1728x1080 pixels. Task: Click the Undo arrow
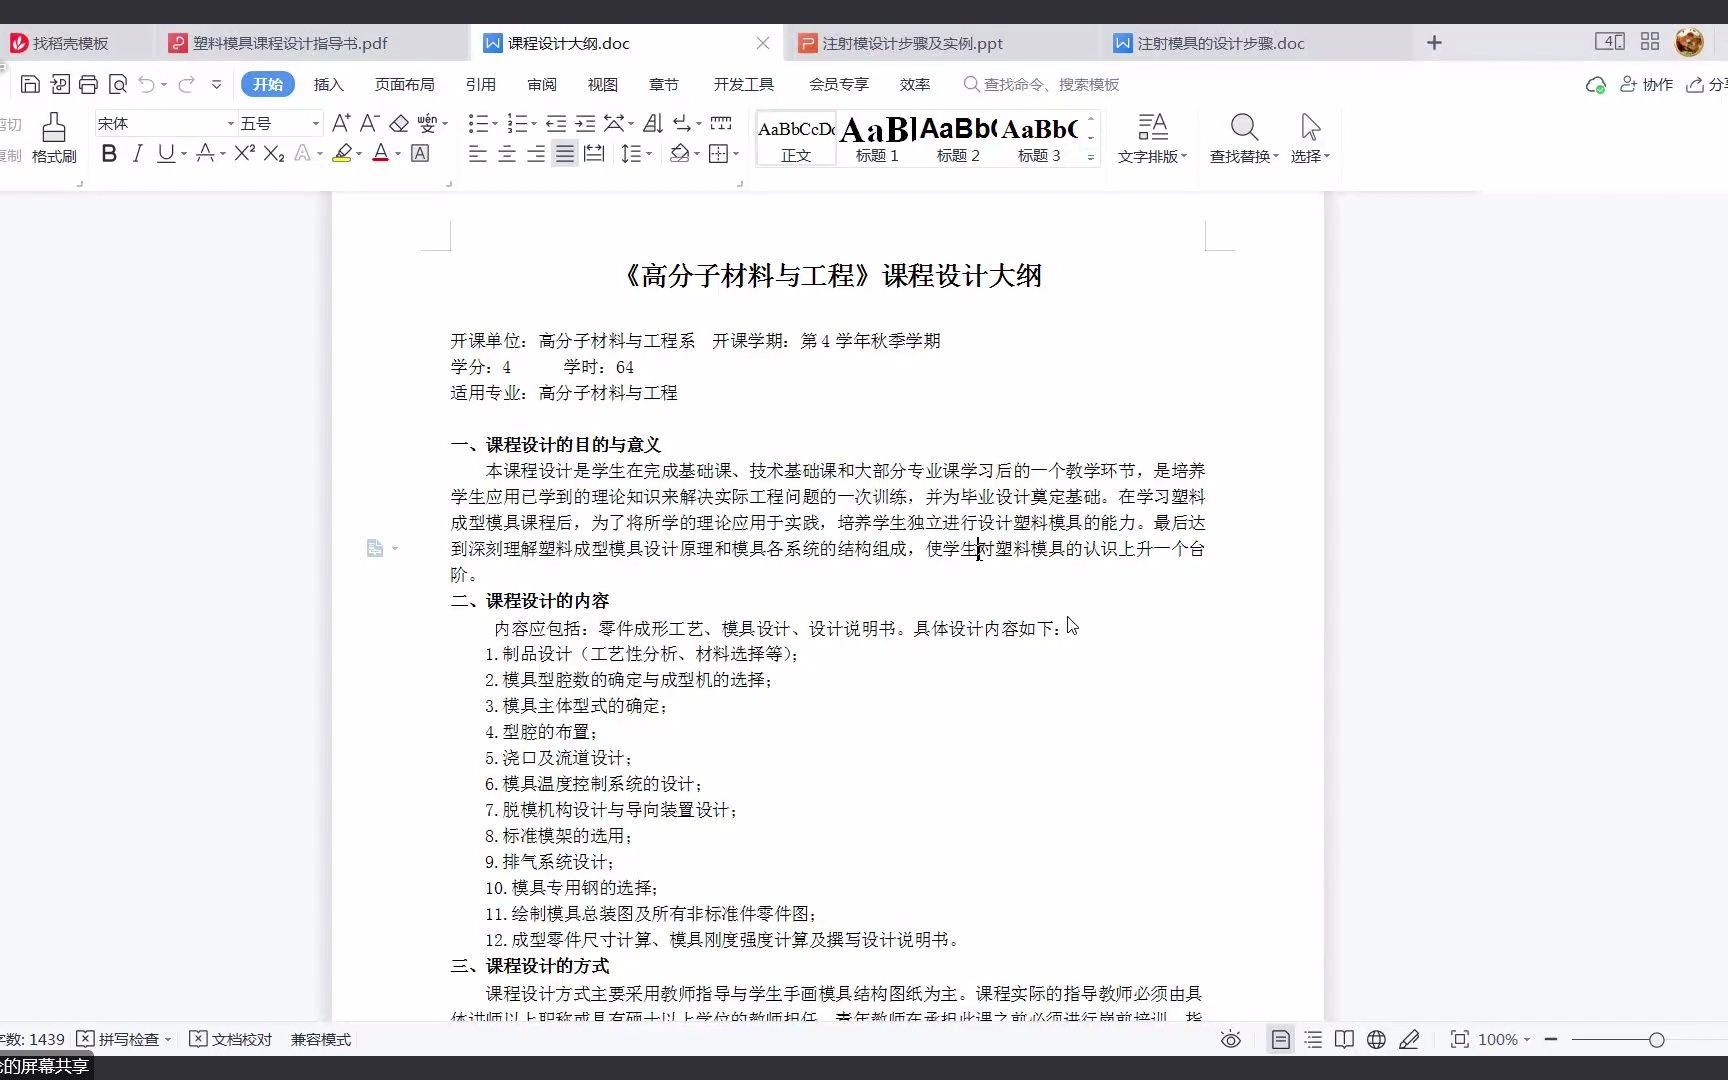[147, 84]
